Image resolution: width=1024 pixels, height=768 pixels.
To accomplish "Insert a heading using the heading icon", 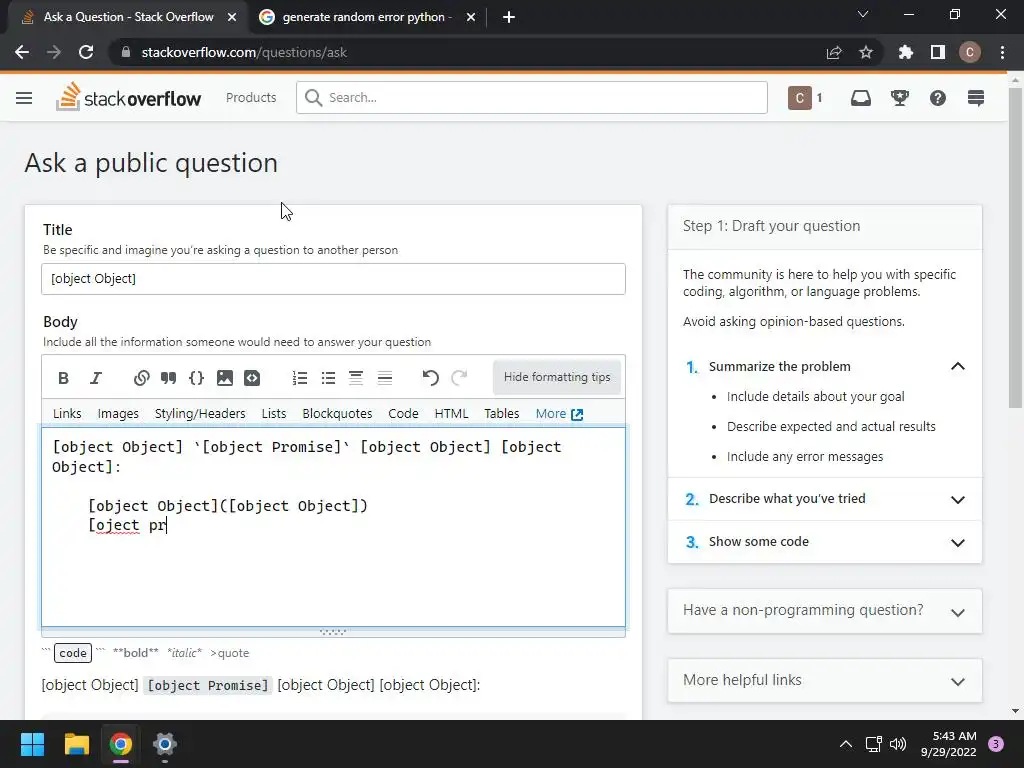I will pos(356,377).
